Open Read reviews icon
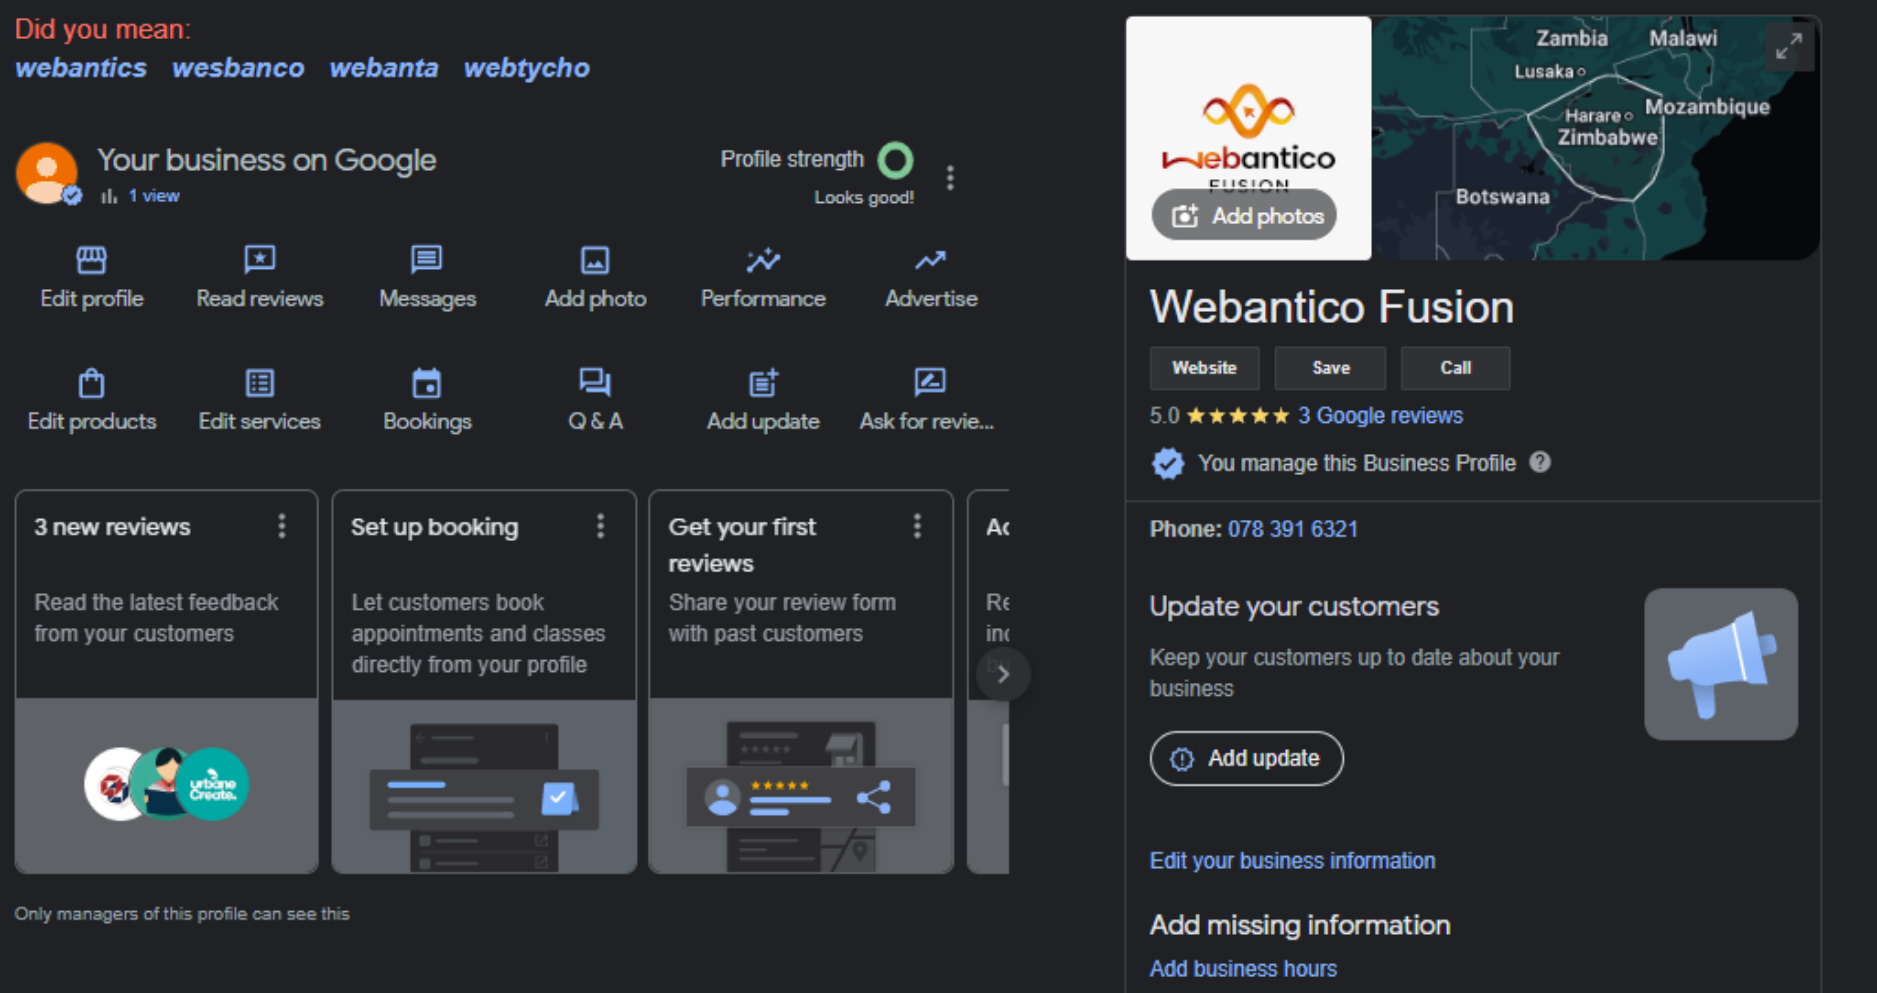Image resolution: width=1877 pixels, height=993 pixels. tap(259, 261)
